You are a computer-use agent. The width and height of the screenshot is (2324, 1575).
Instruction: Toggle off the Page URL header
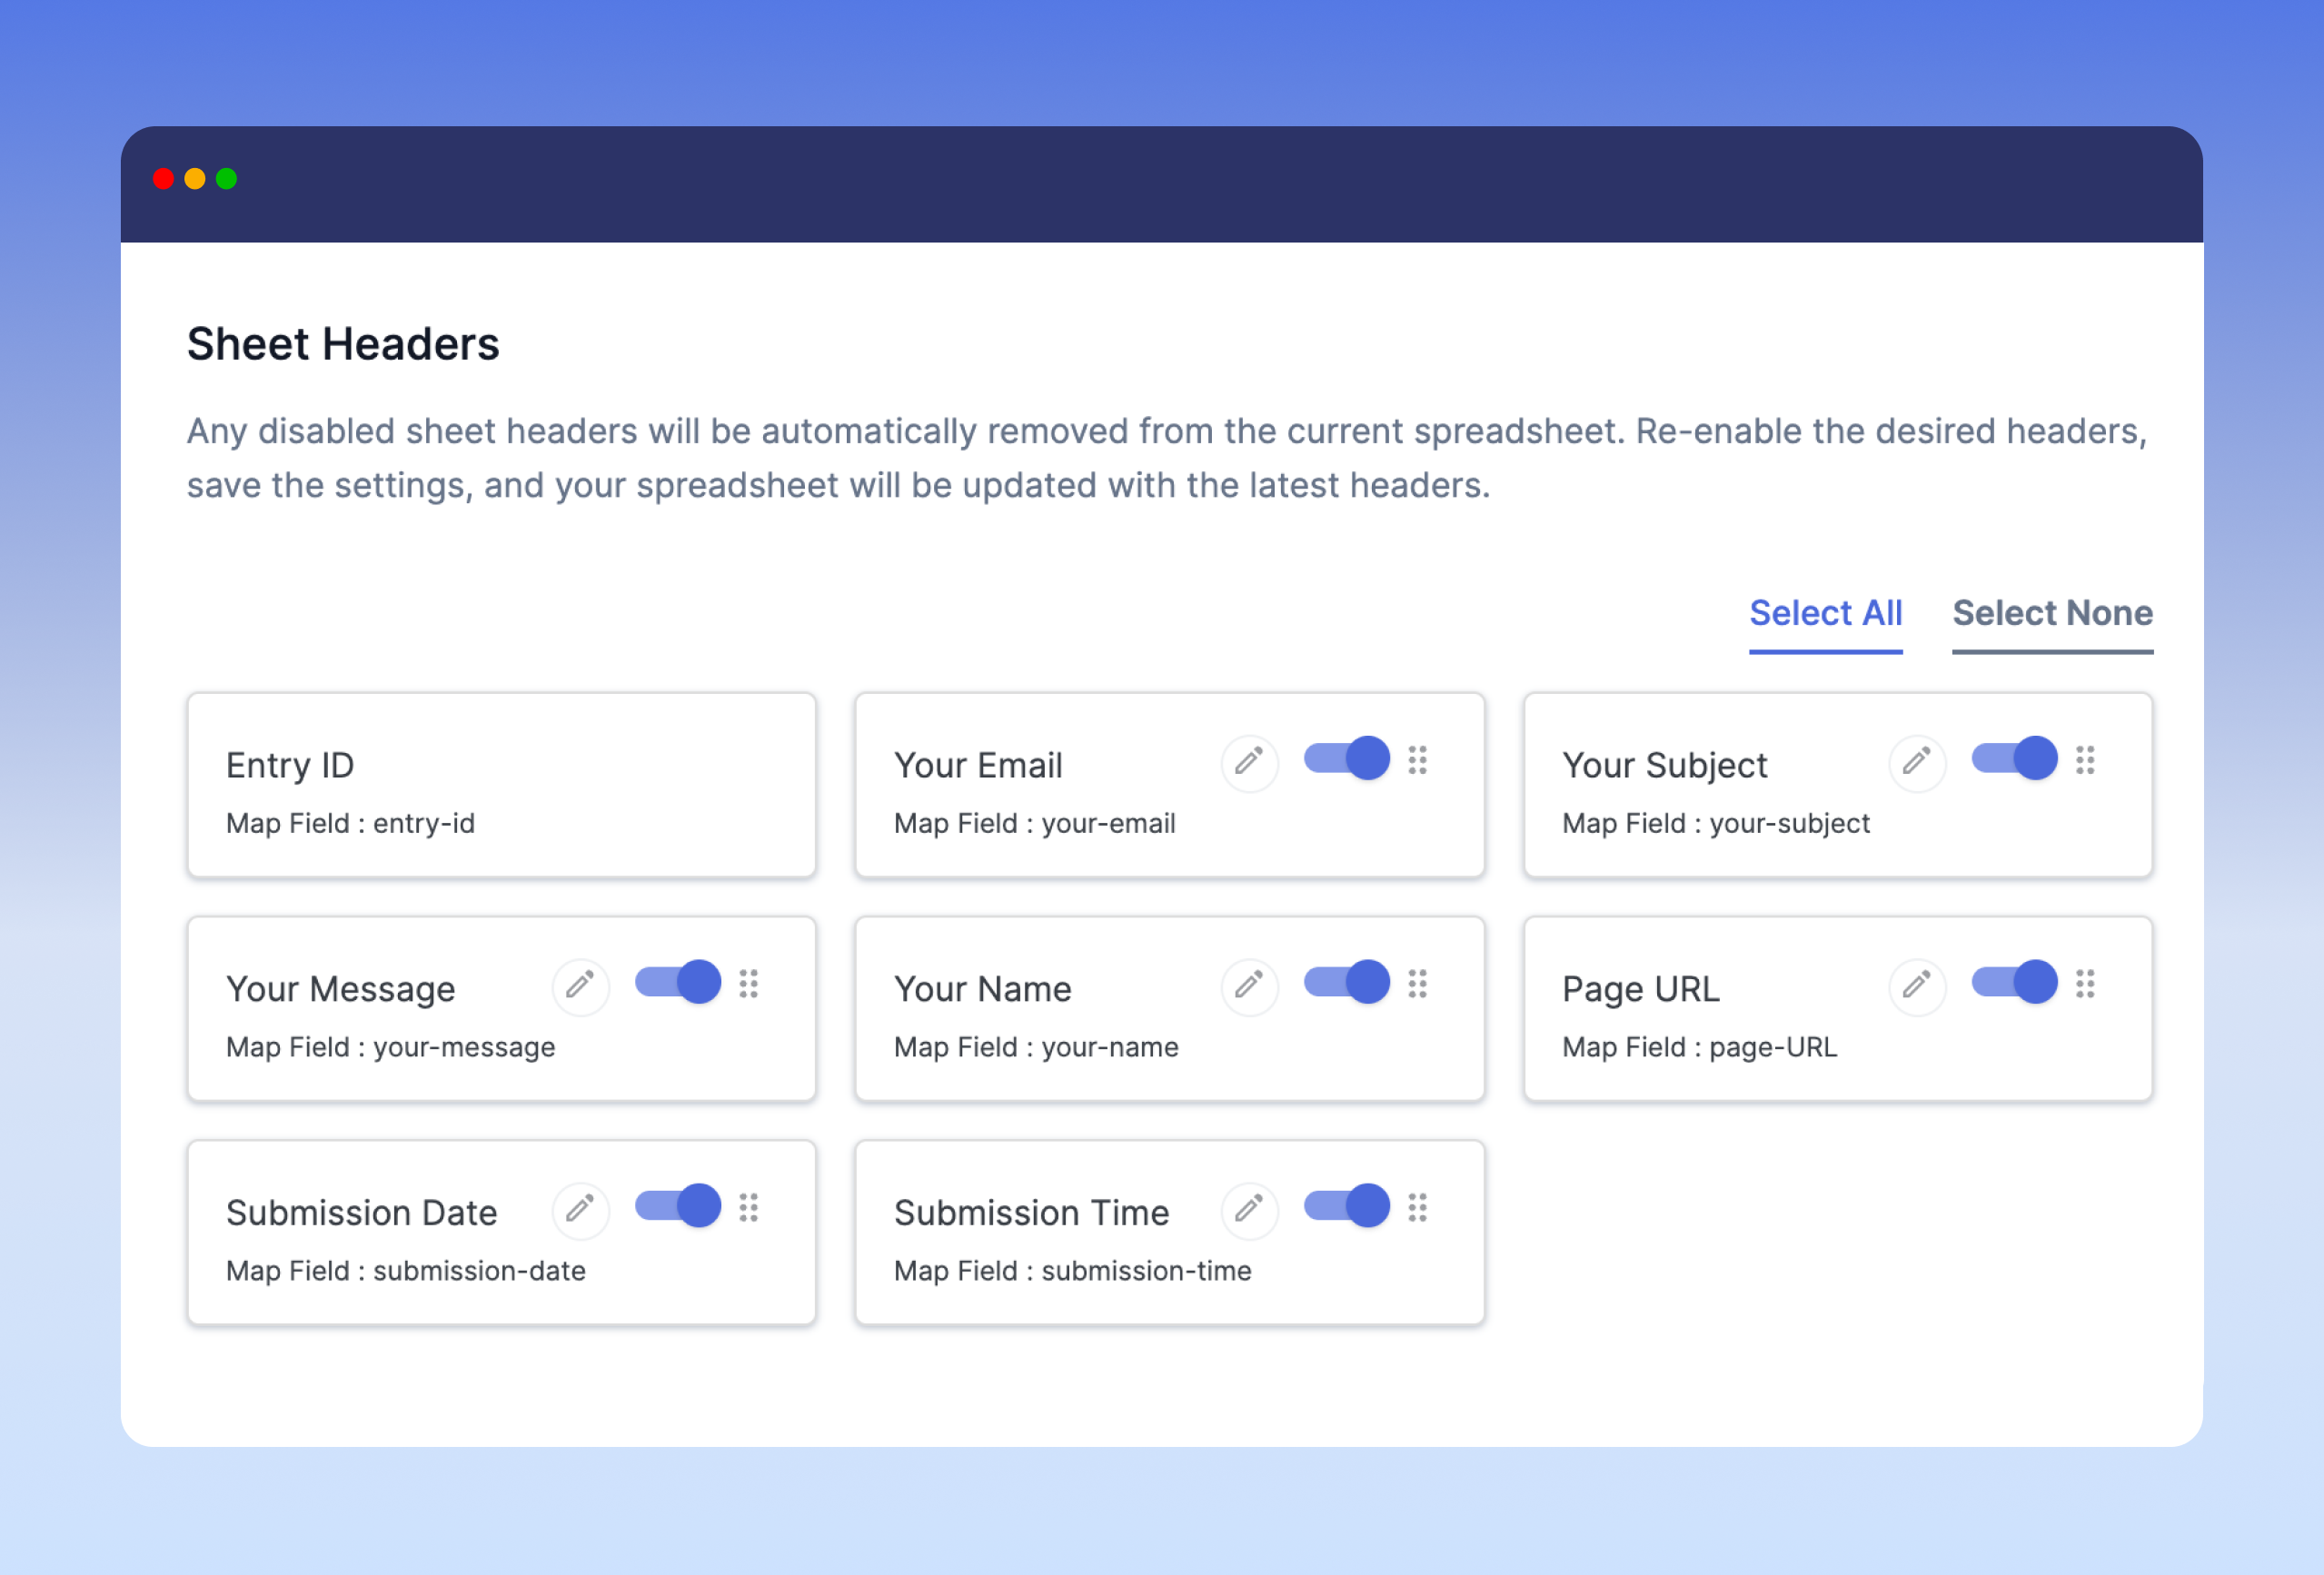point(2014,982)
